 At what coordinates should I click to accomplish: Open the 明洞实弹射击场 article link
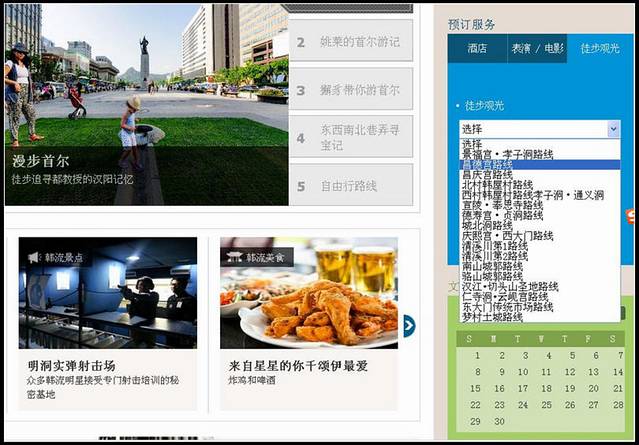tap(72, 366)
